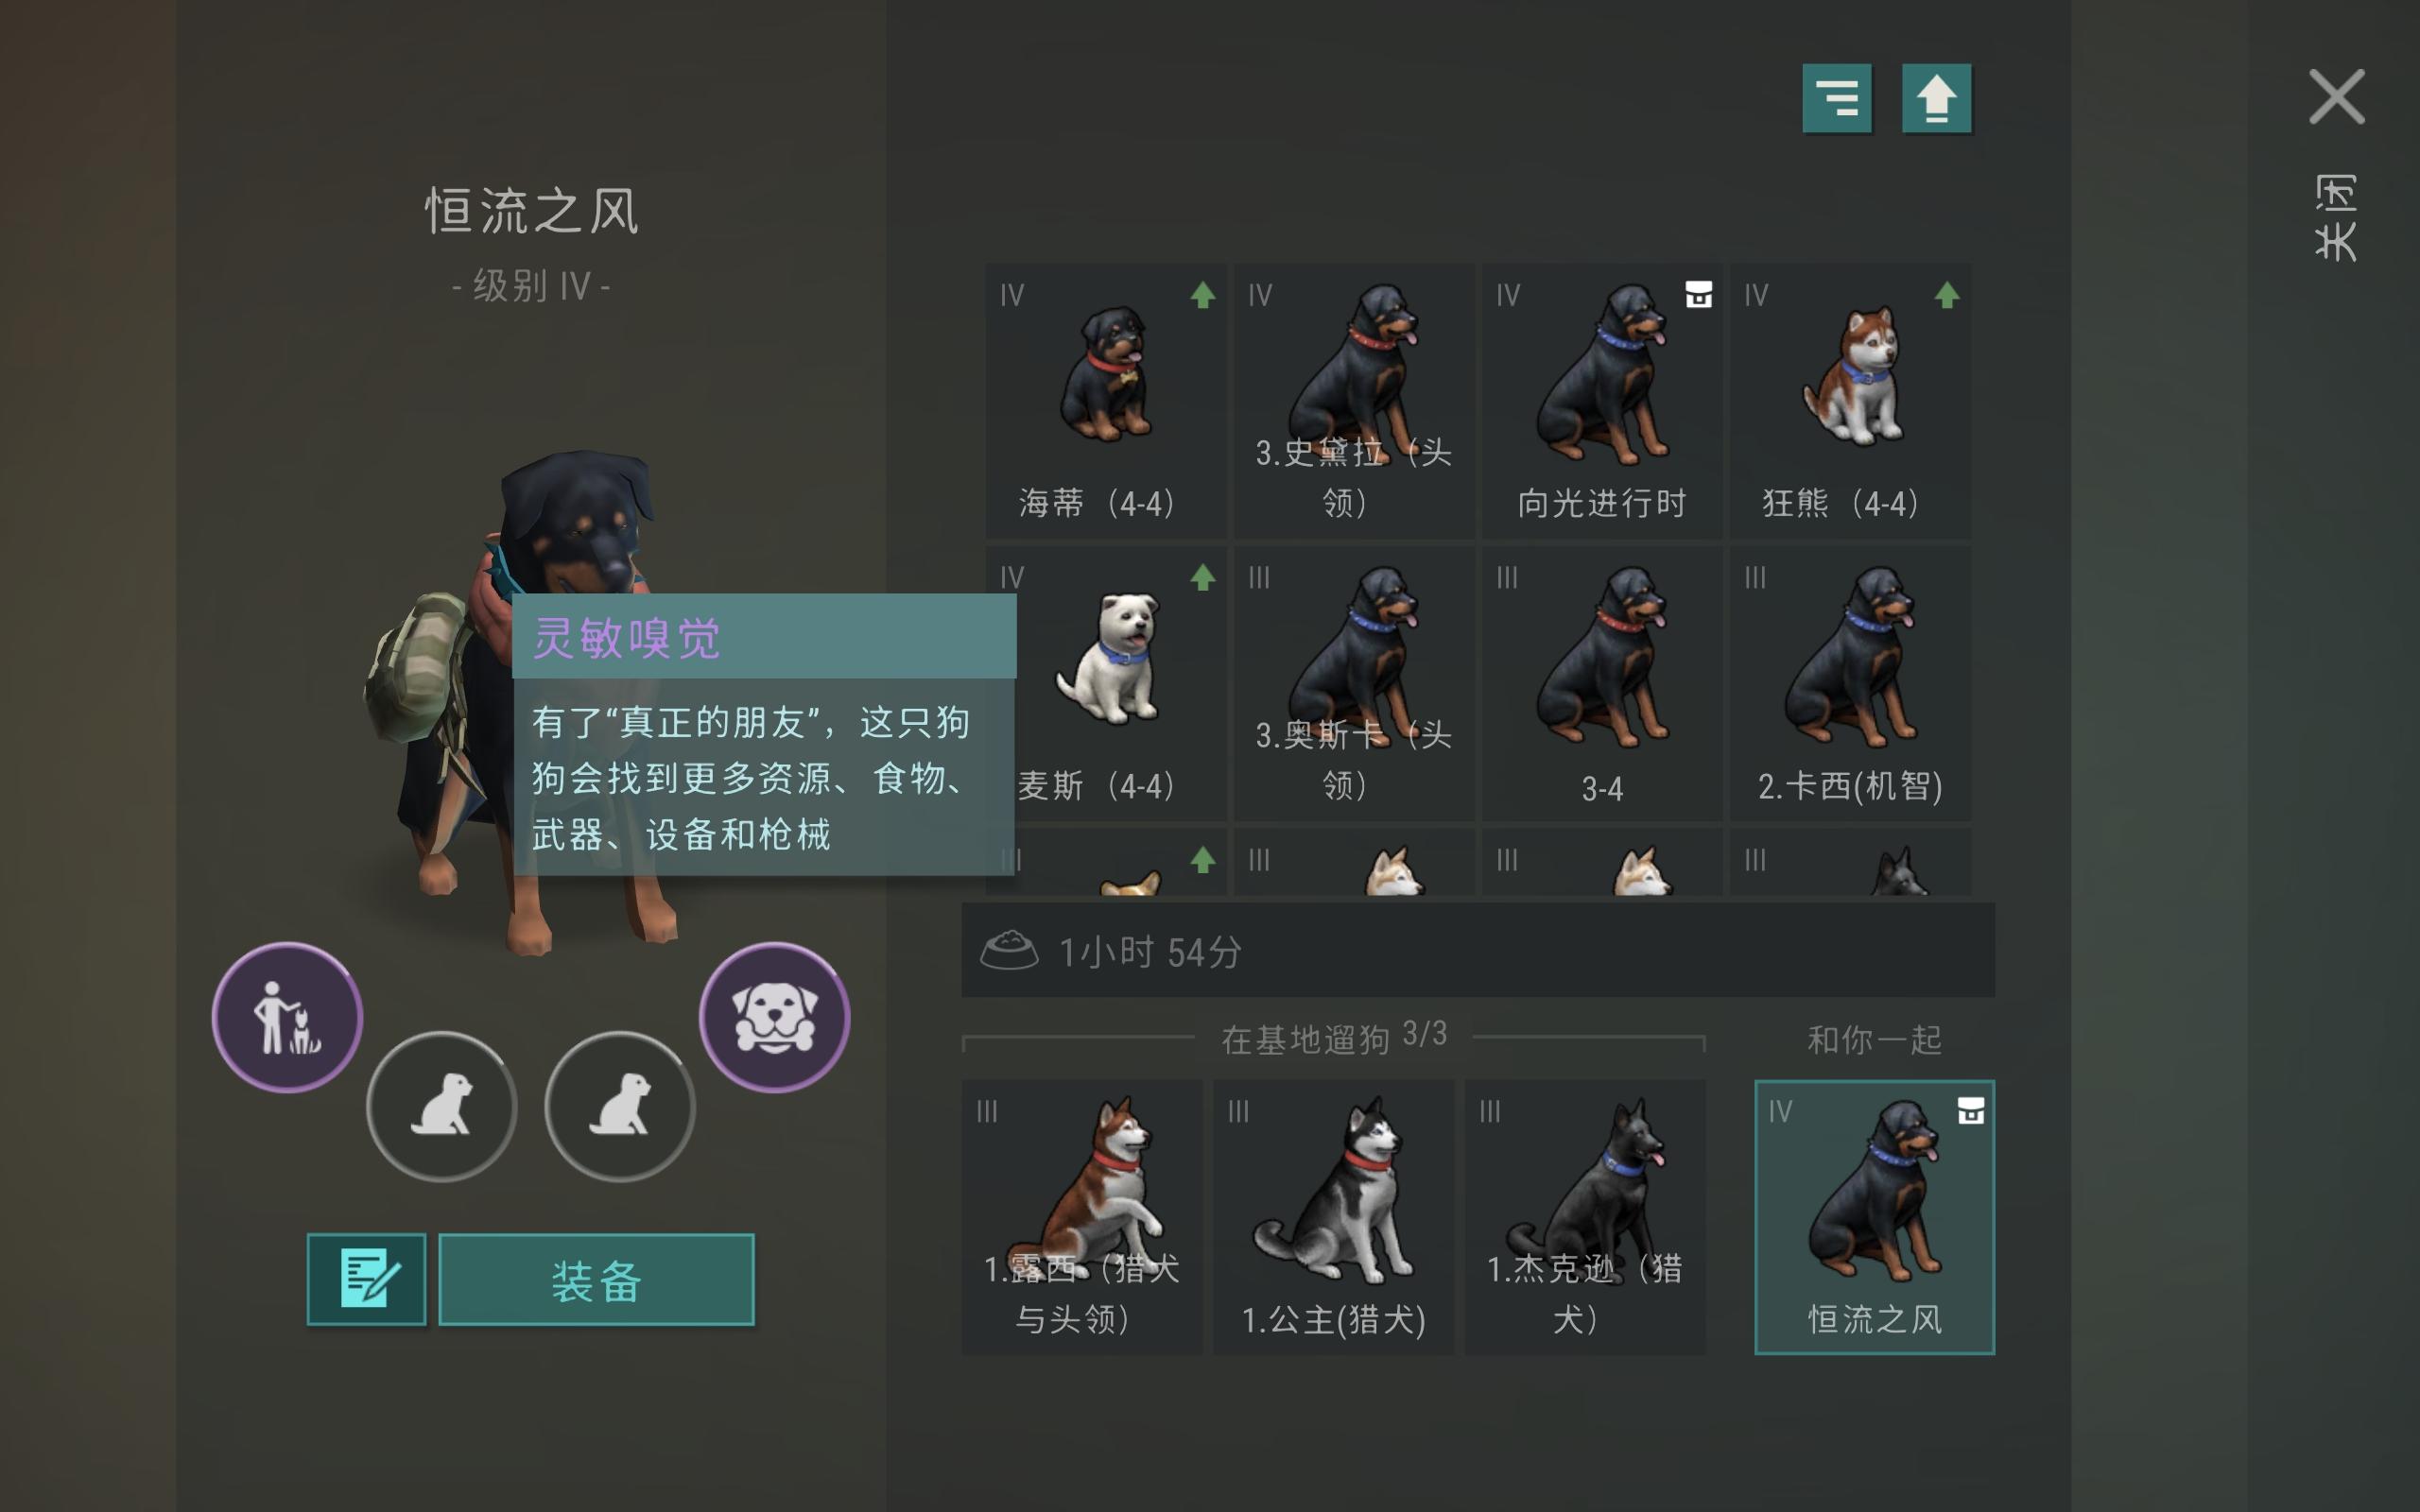Screen dimensions: 2420x1512
Task: Open the rename dog notepad icon
Action: pyautogui.click(x=366, y=1279)
